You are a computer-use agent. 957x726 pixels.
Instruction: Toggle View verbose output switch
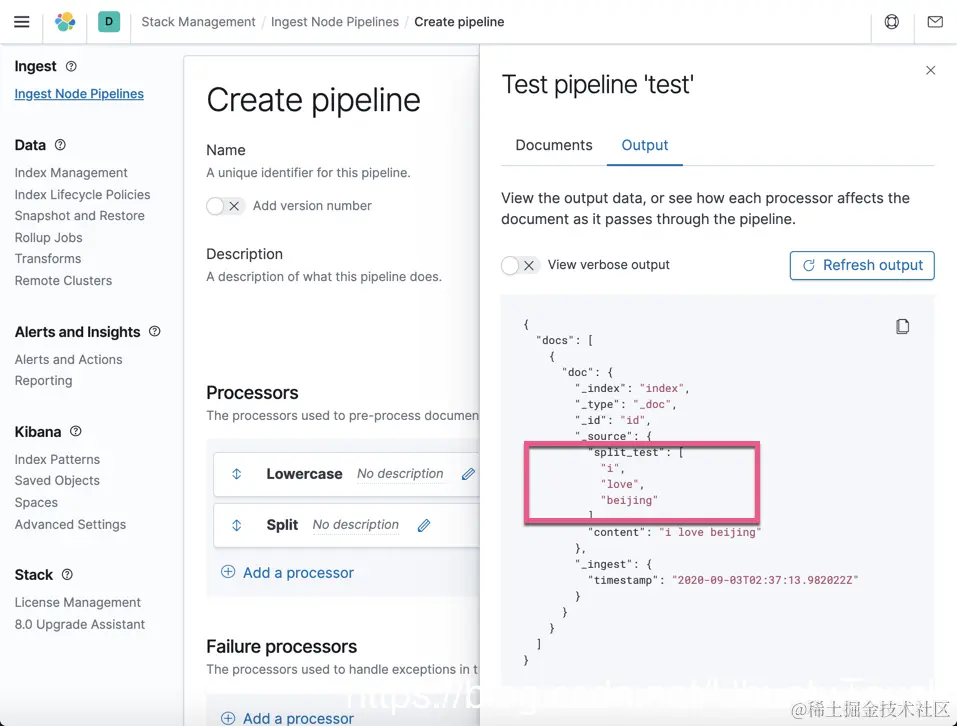(520, 265)
